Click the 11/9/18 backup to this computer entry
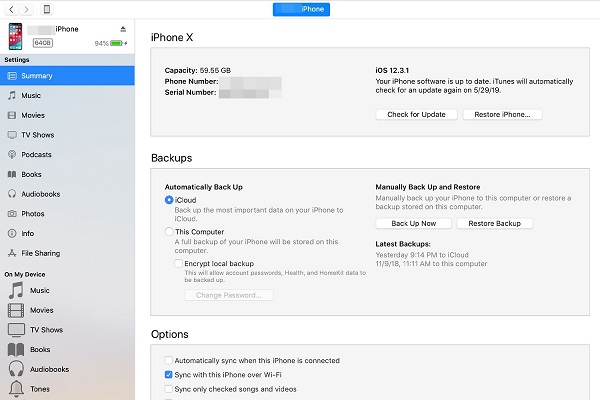The width and height of the screenshot is (600, 400). point(431,263)
